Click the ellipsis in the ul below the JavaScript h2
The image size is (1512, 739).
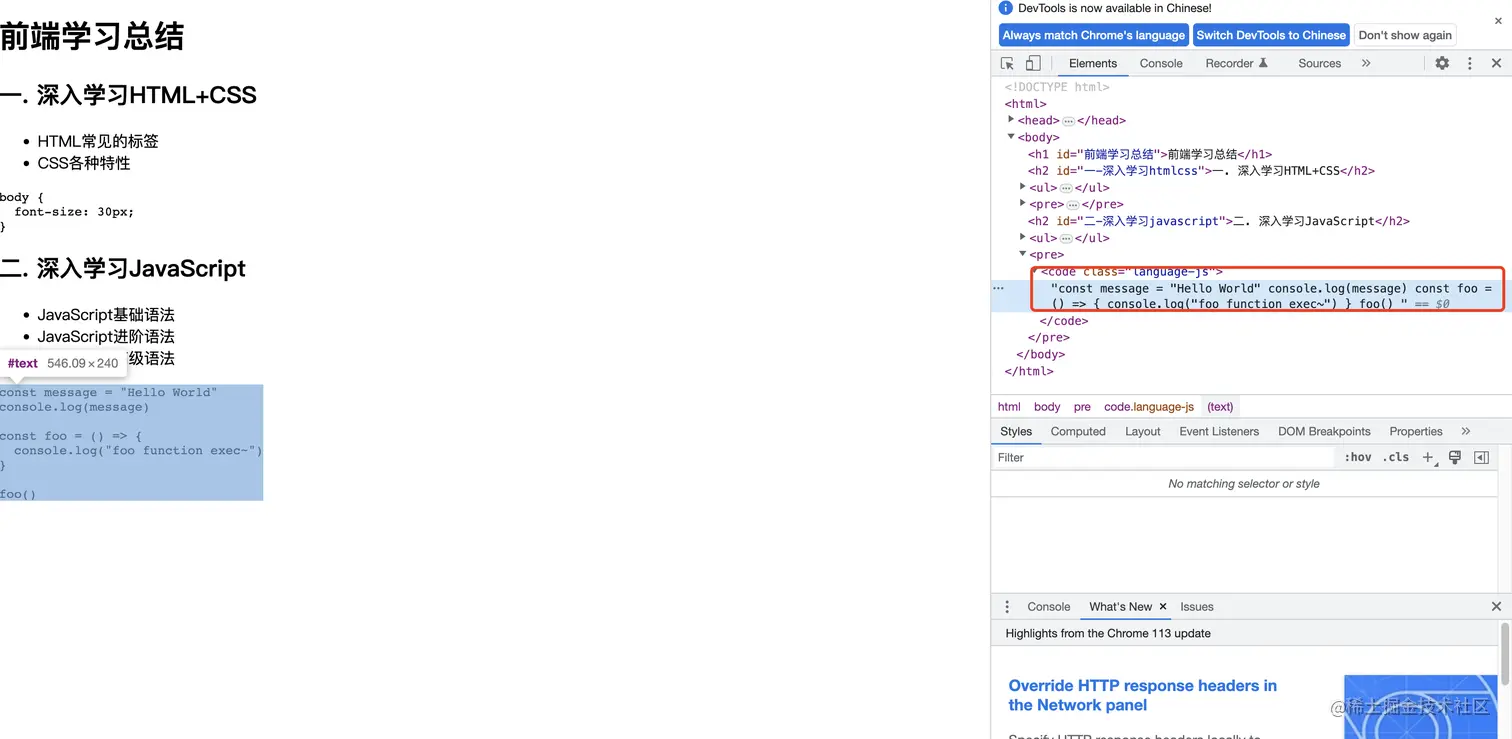click(x=1066, y=239)
